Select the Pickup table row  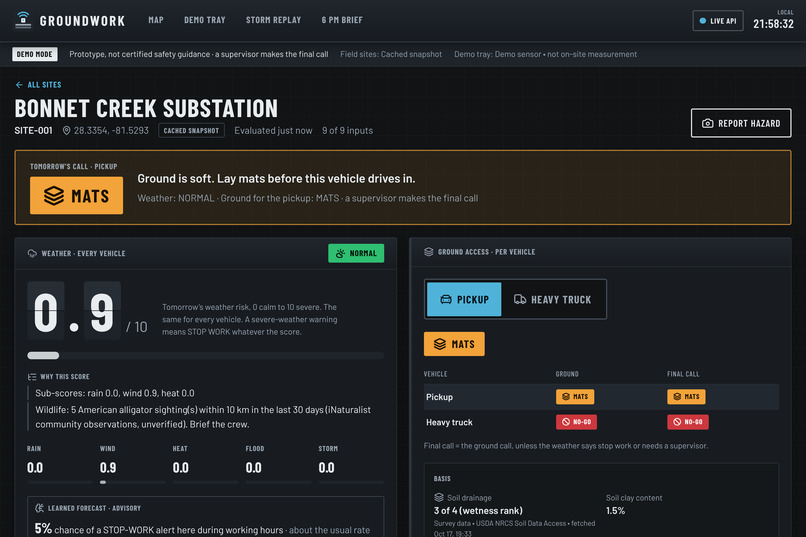601,397
